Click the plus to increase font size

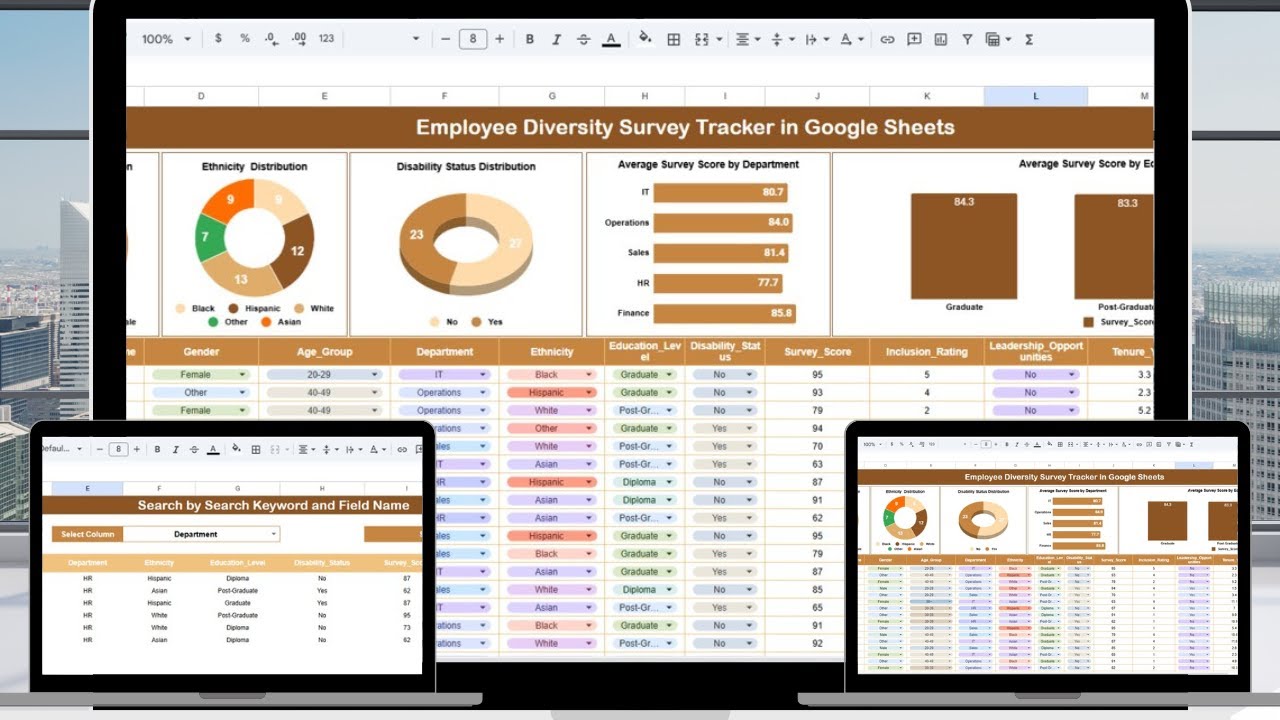click(499, 39)
